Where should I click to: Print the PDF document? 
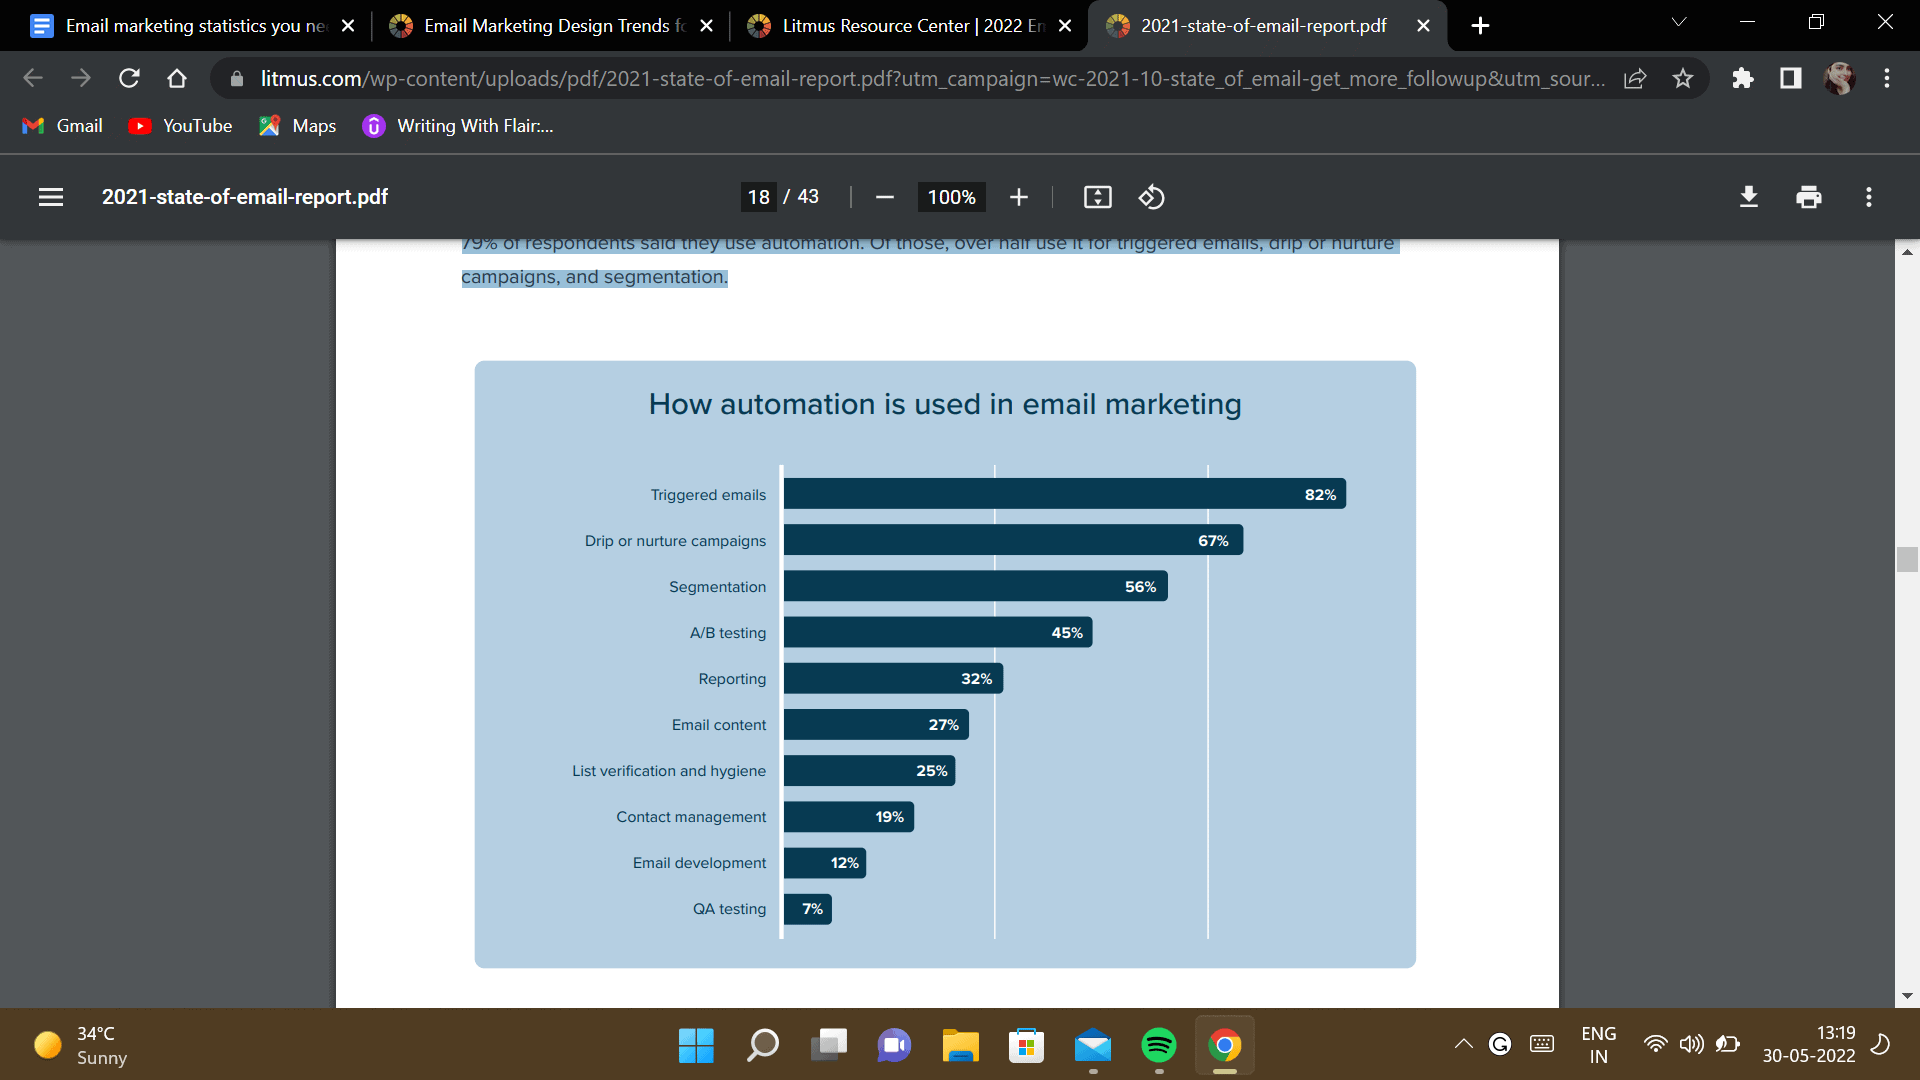tap(1808, 197)
